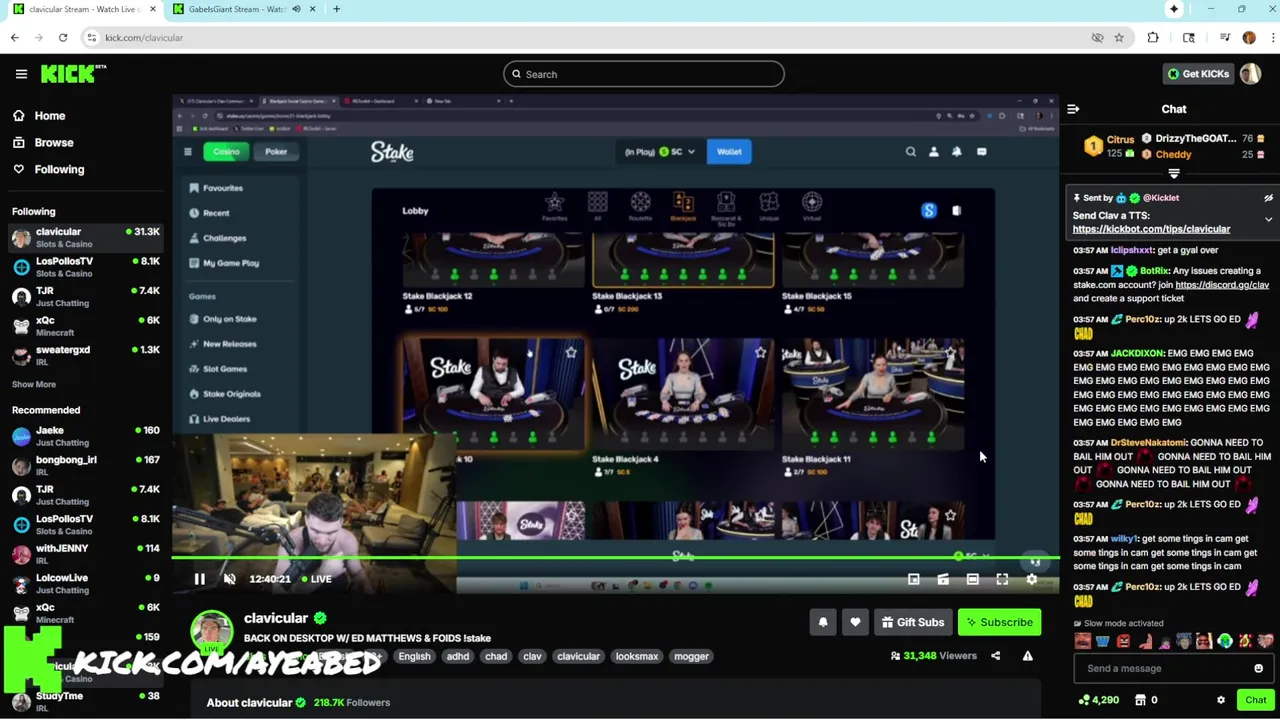Open the user profile avatar menu
Image resolution: width=1280 pixels, height=720 pixels.
pyautogui.click(x=1251, y=74)
